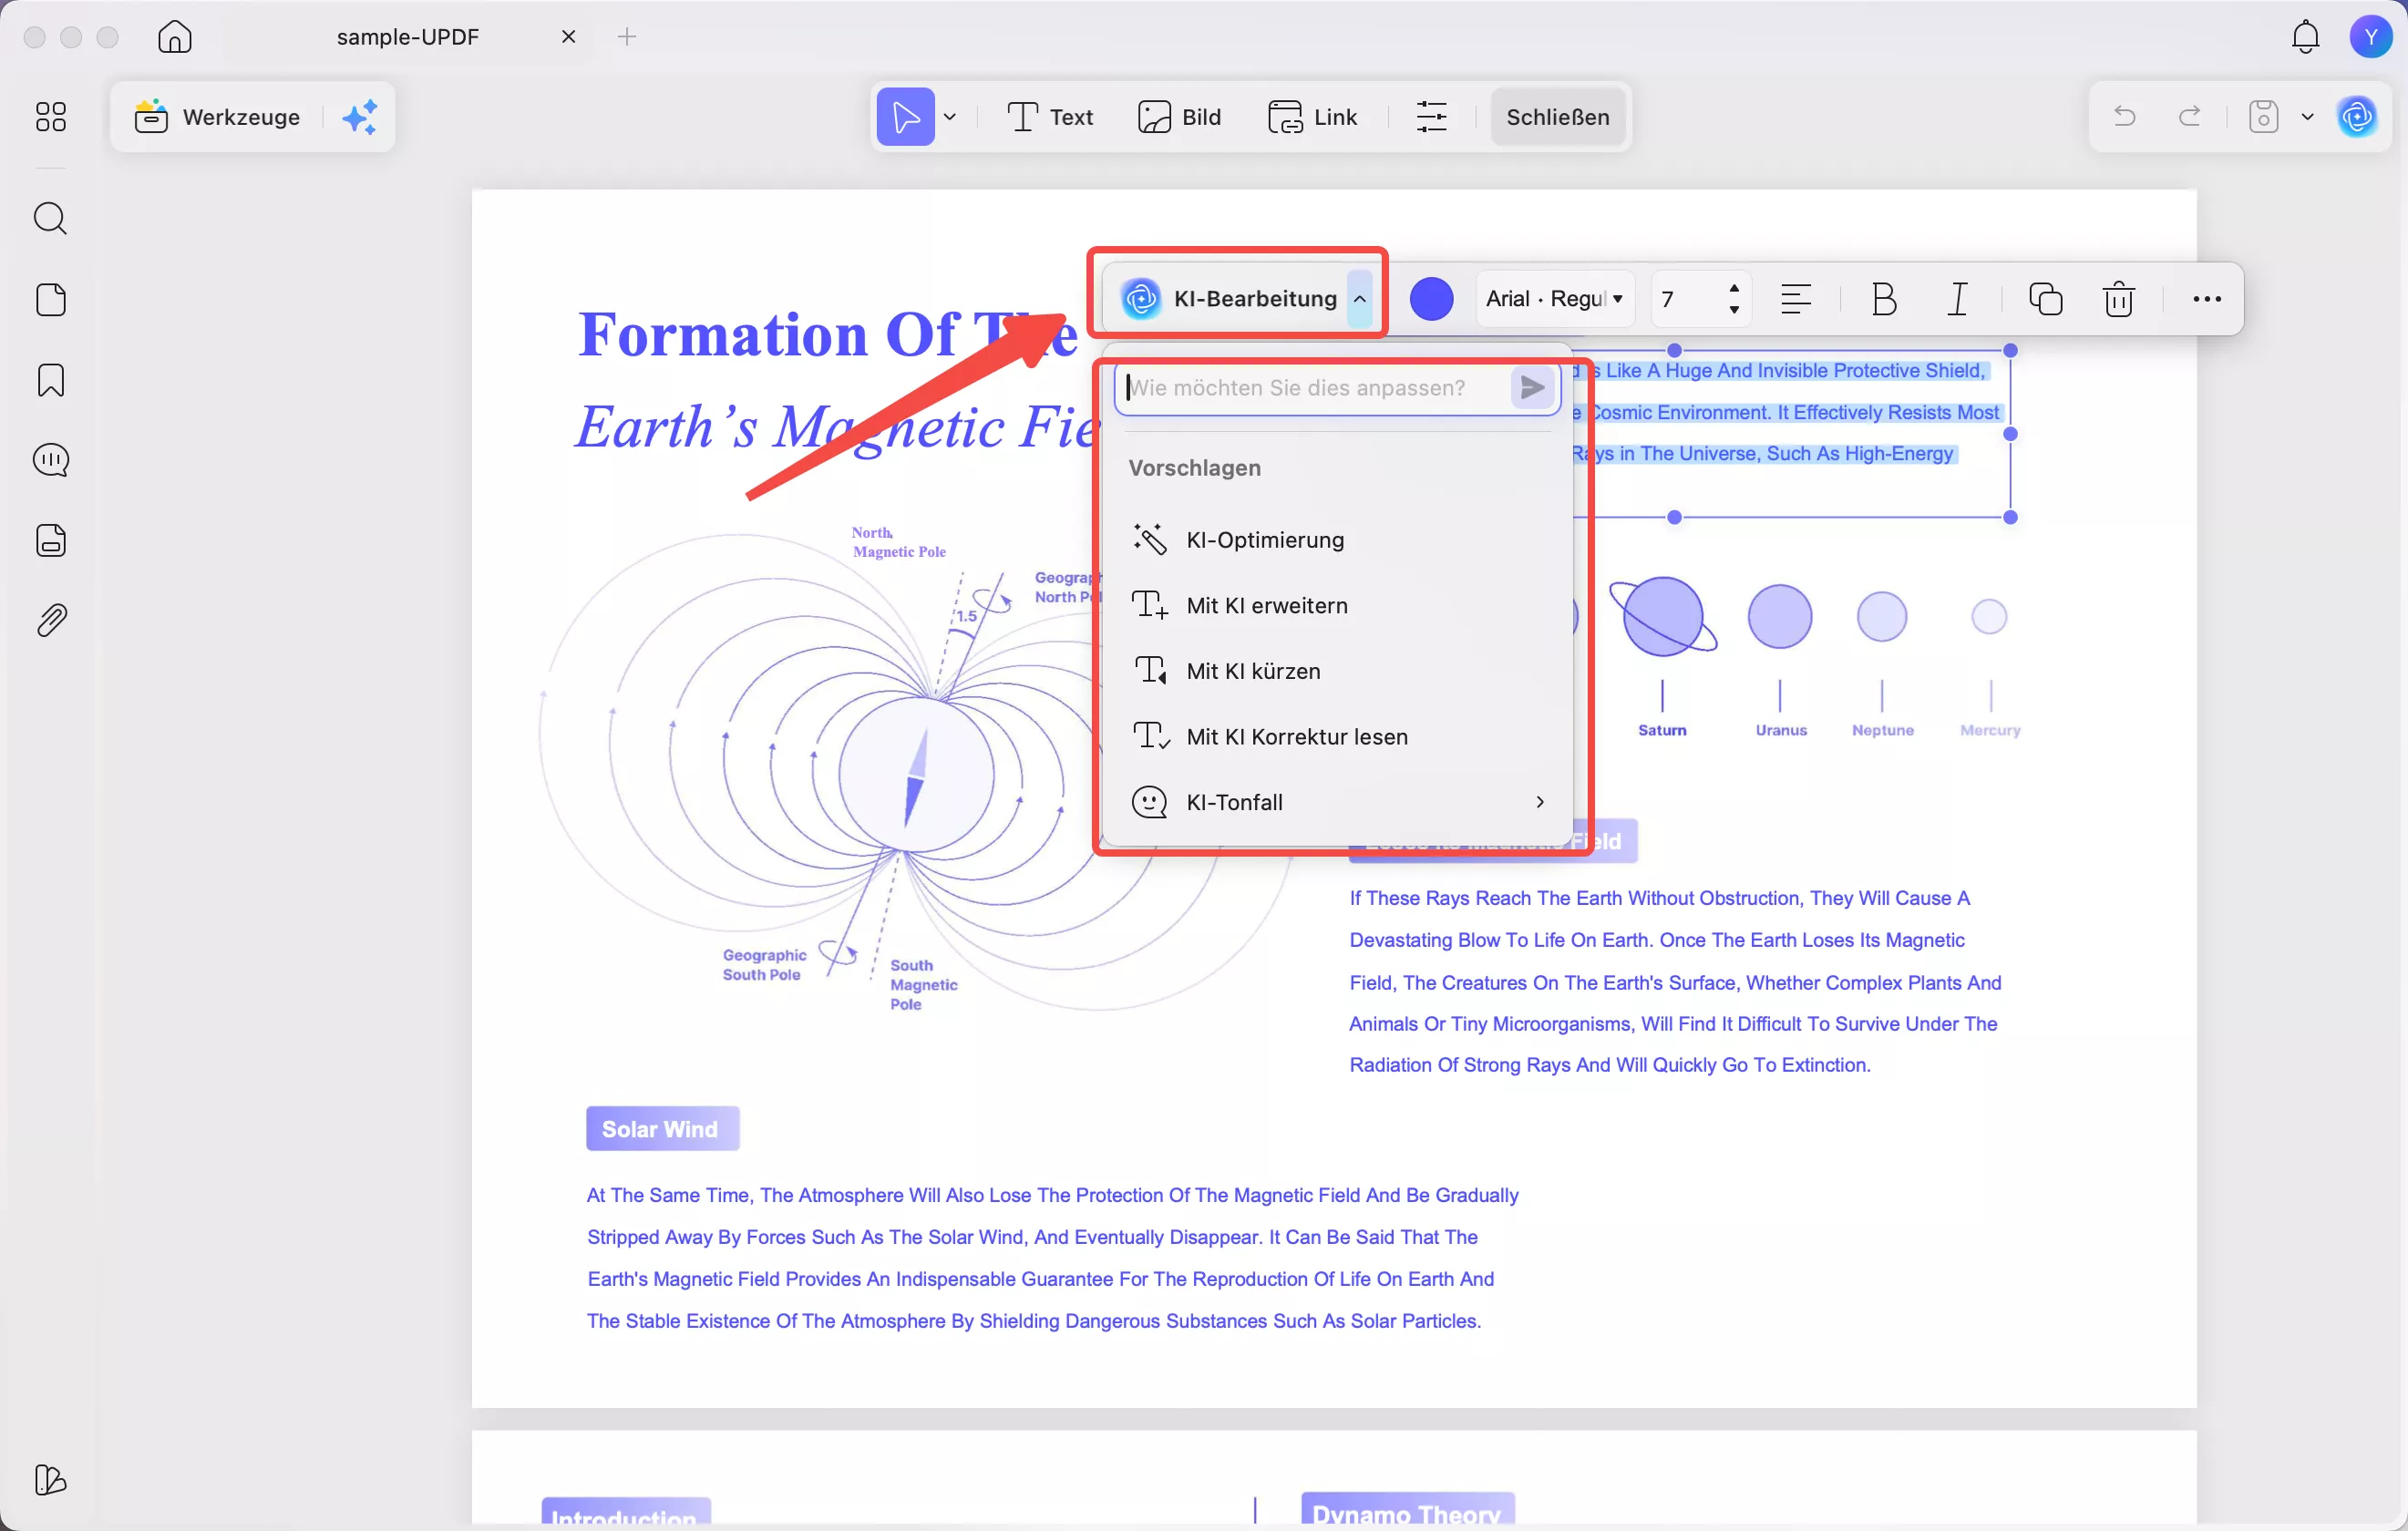This screenshot has height=1531, width=2408.
Task: Toggle italic formatting
Action: [x=1957, y=299]
